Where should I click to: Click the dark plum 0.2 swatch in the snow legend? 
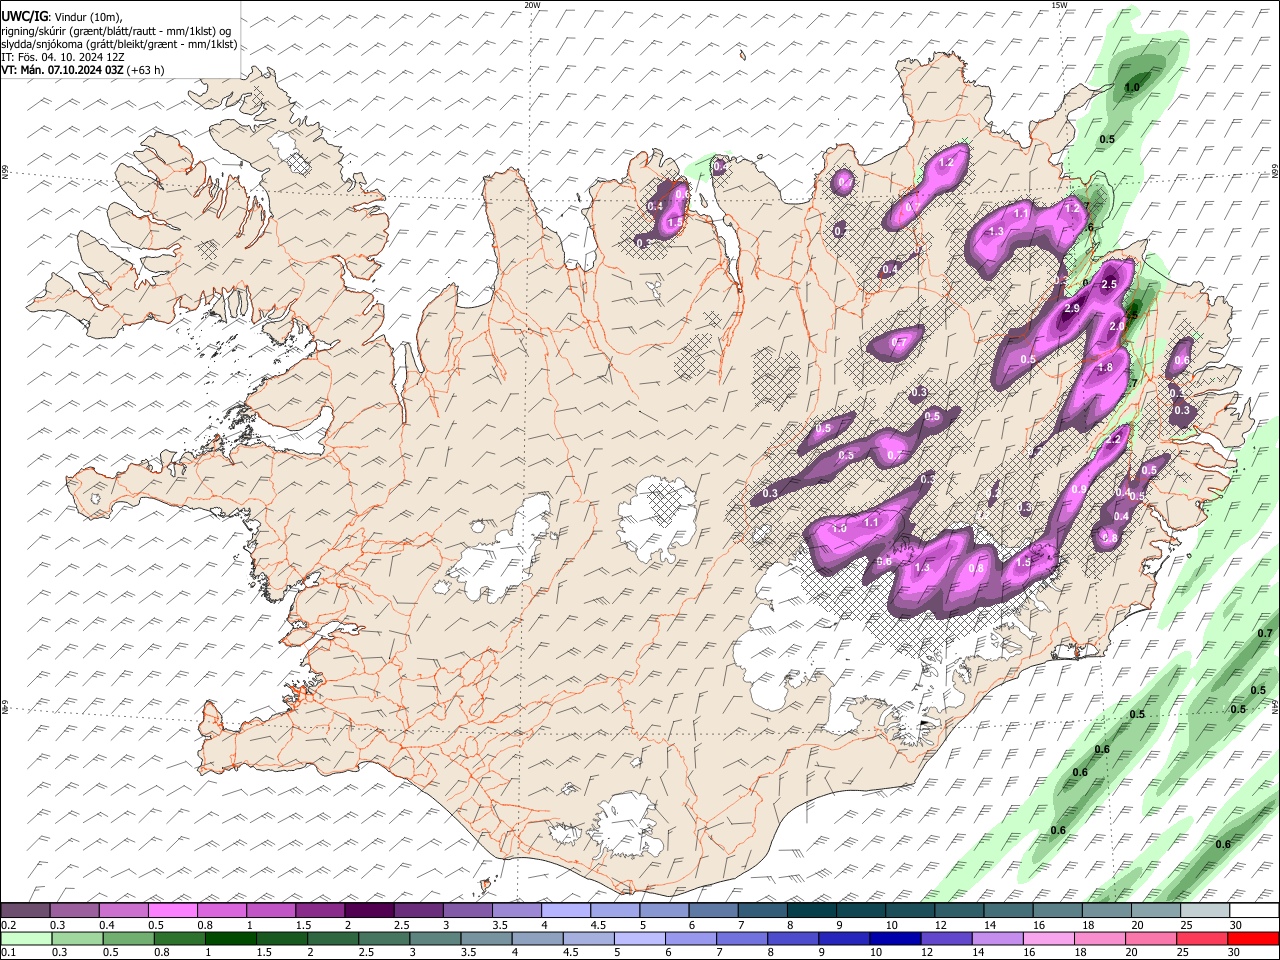coord(25,911)
